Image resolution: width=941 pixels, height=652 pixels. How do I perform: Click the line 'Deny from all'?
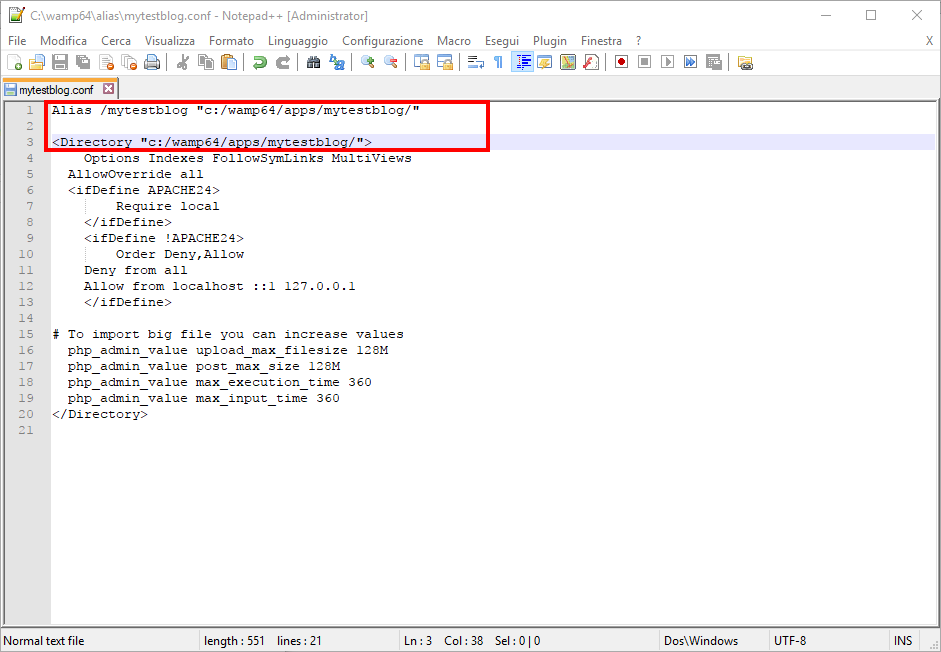coord(136,270)
